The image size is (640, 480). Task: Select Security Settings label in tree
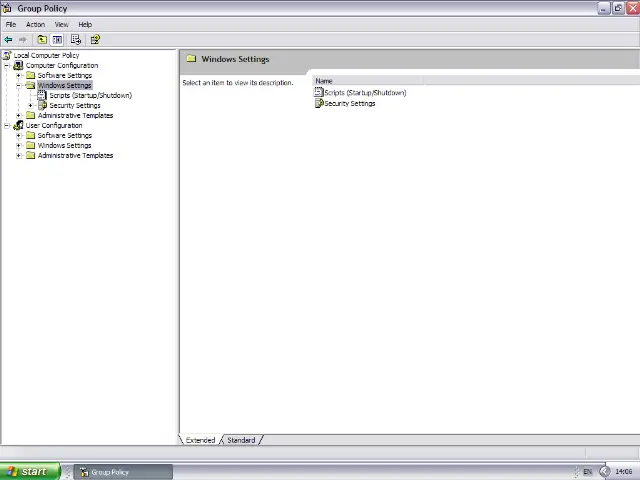tap(75, 105)
